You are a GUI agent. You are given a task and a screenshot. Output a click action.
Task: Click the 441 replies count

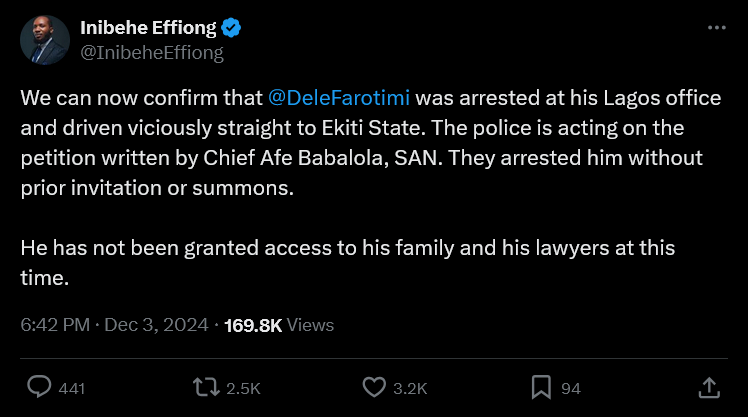71,388
